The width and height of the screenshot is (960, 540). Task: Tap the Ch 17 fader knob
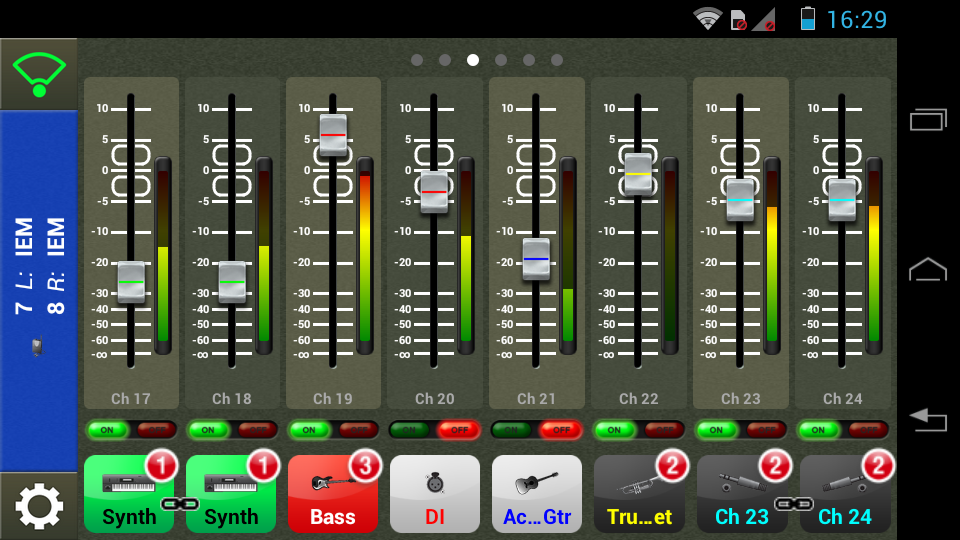(131, 282)
